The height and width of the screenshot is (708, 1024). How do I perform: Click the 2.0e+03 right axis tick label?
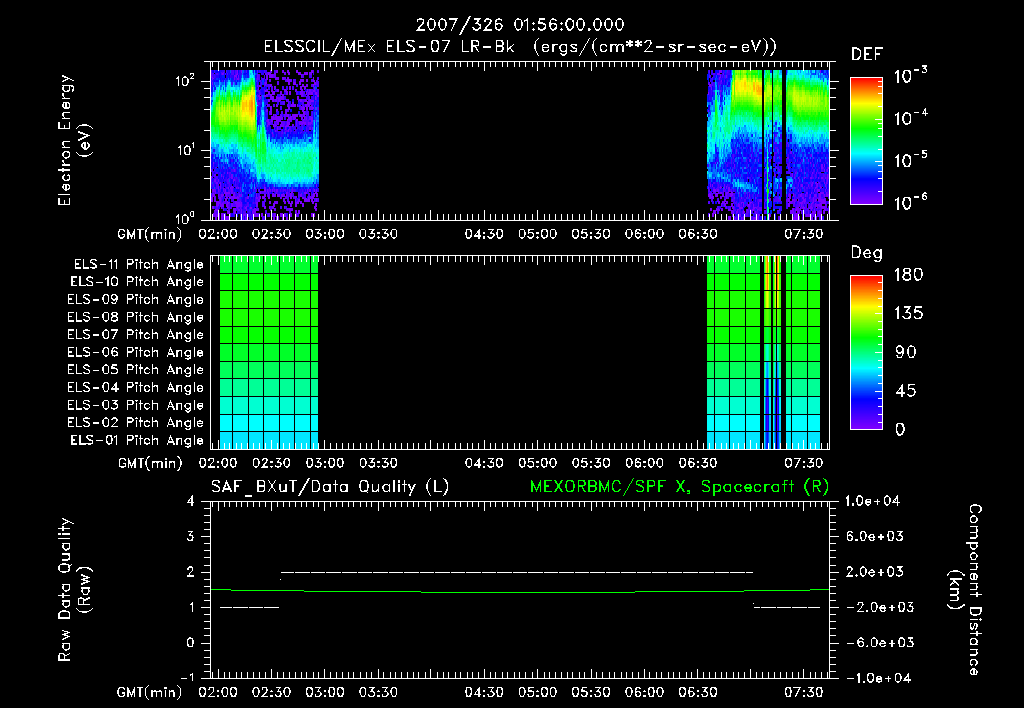[x=876, y=572]
